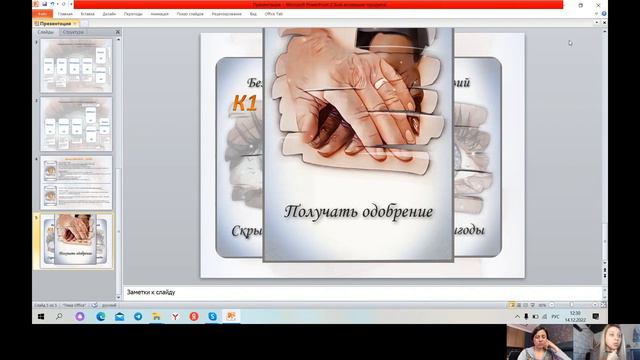
Task: Select the PowerPoint taskbar icon
Action: tap(231, 316)
